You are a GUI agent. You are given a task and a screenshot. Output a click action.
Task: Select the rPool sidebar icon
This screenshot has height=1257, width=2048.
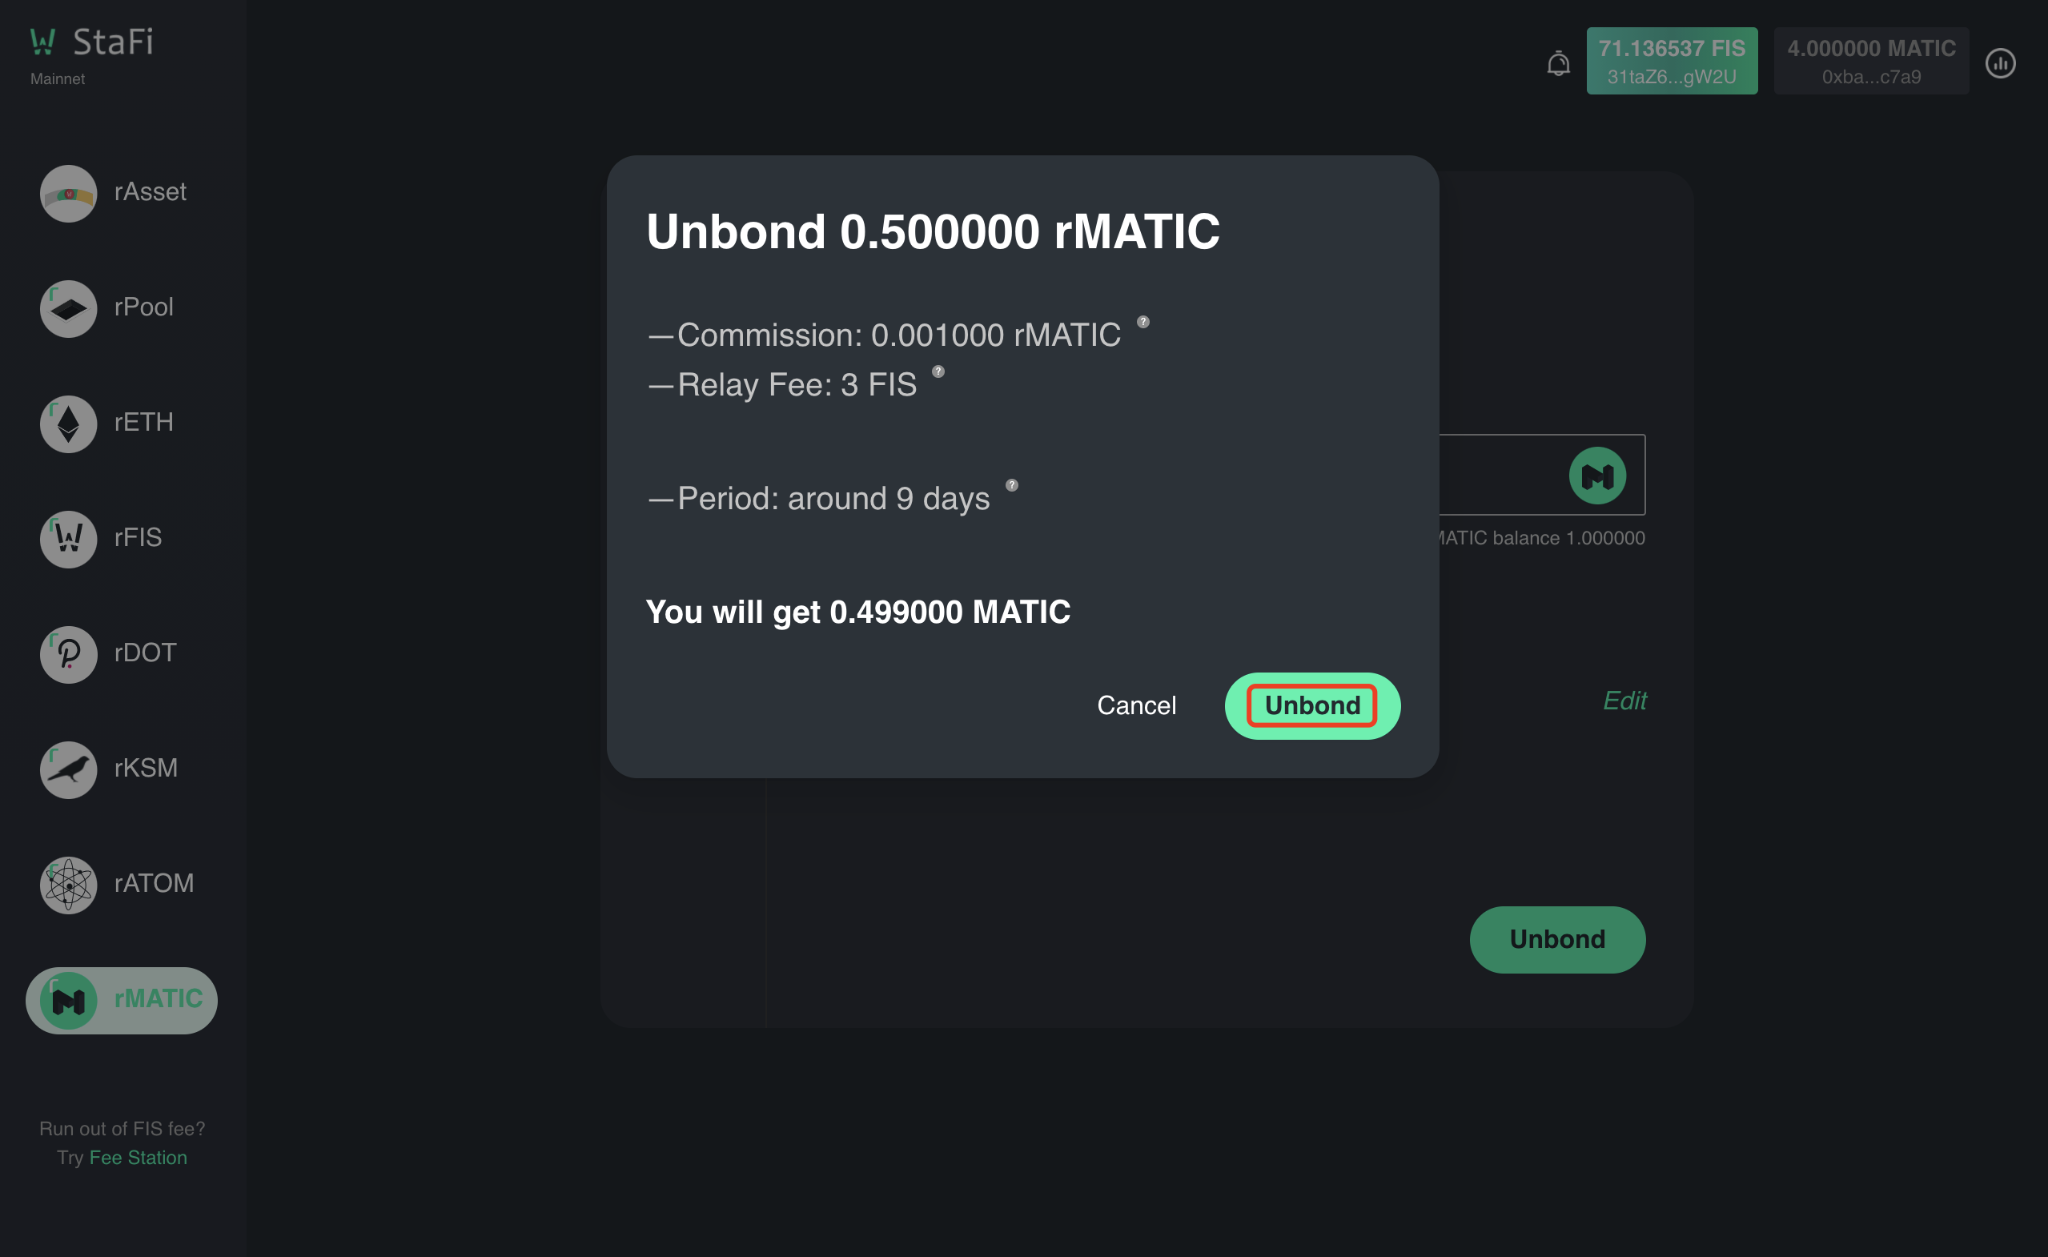point(68,308)
